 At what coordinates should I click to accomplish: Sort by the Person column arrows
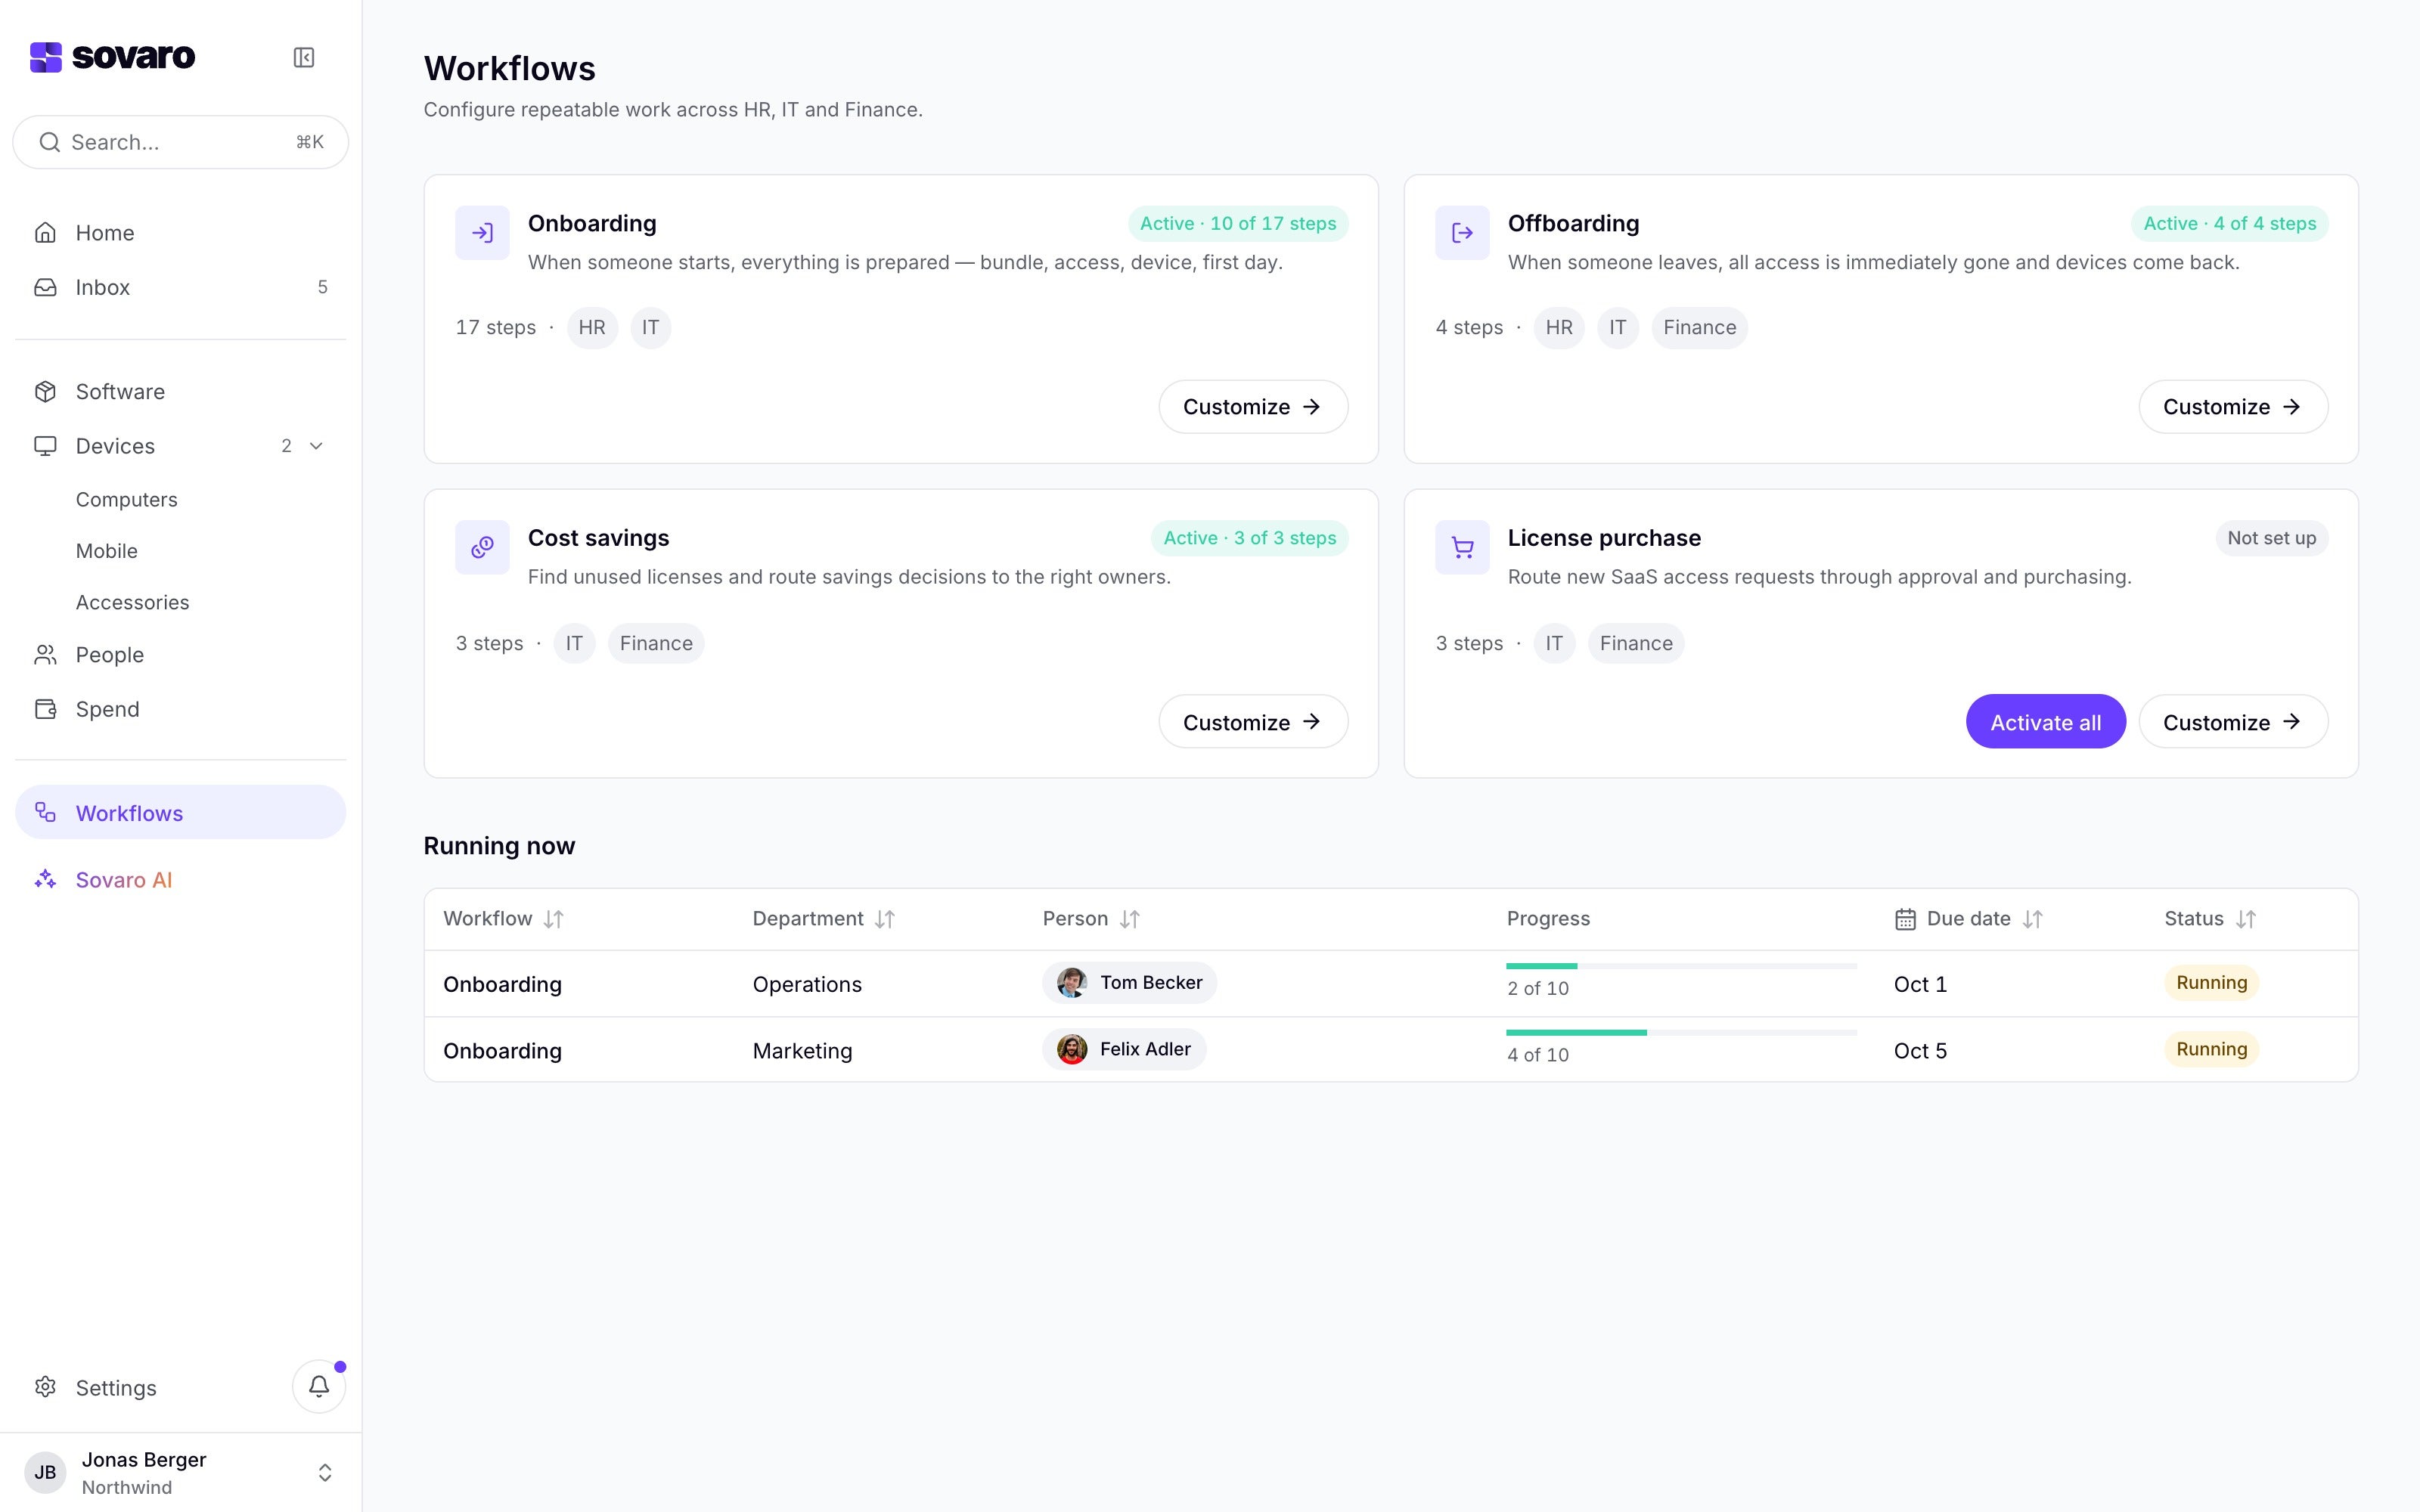1130,919
